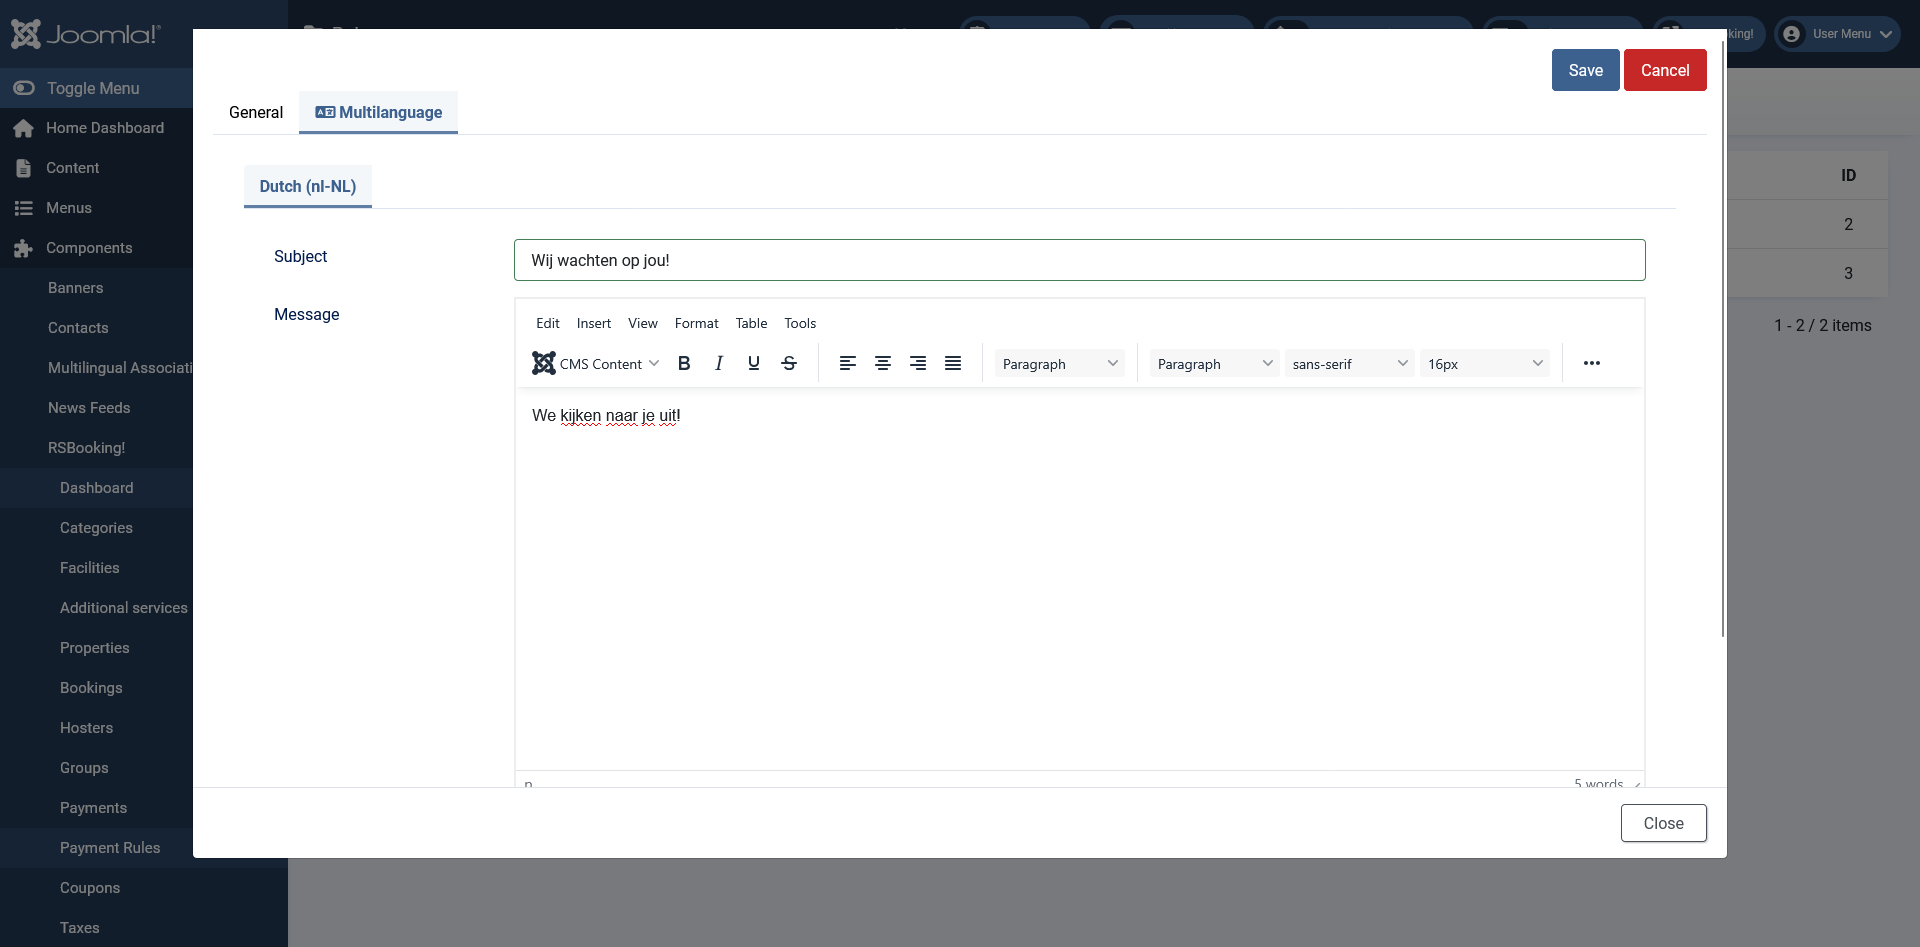Toggle Menu in the sidebar
This screenshot has height=947, width=1920.
96,88
